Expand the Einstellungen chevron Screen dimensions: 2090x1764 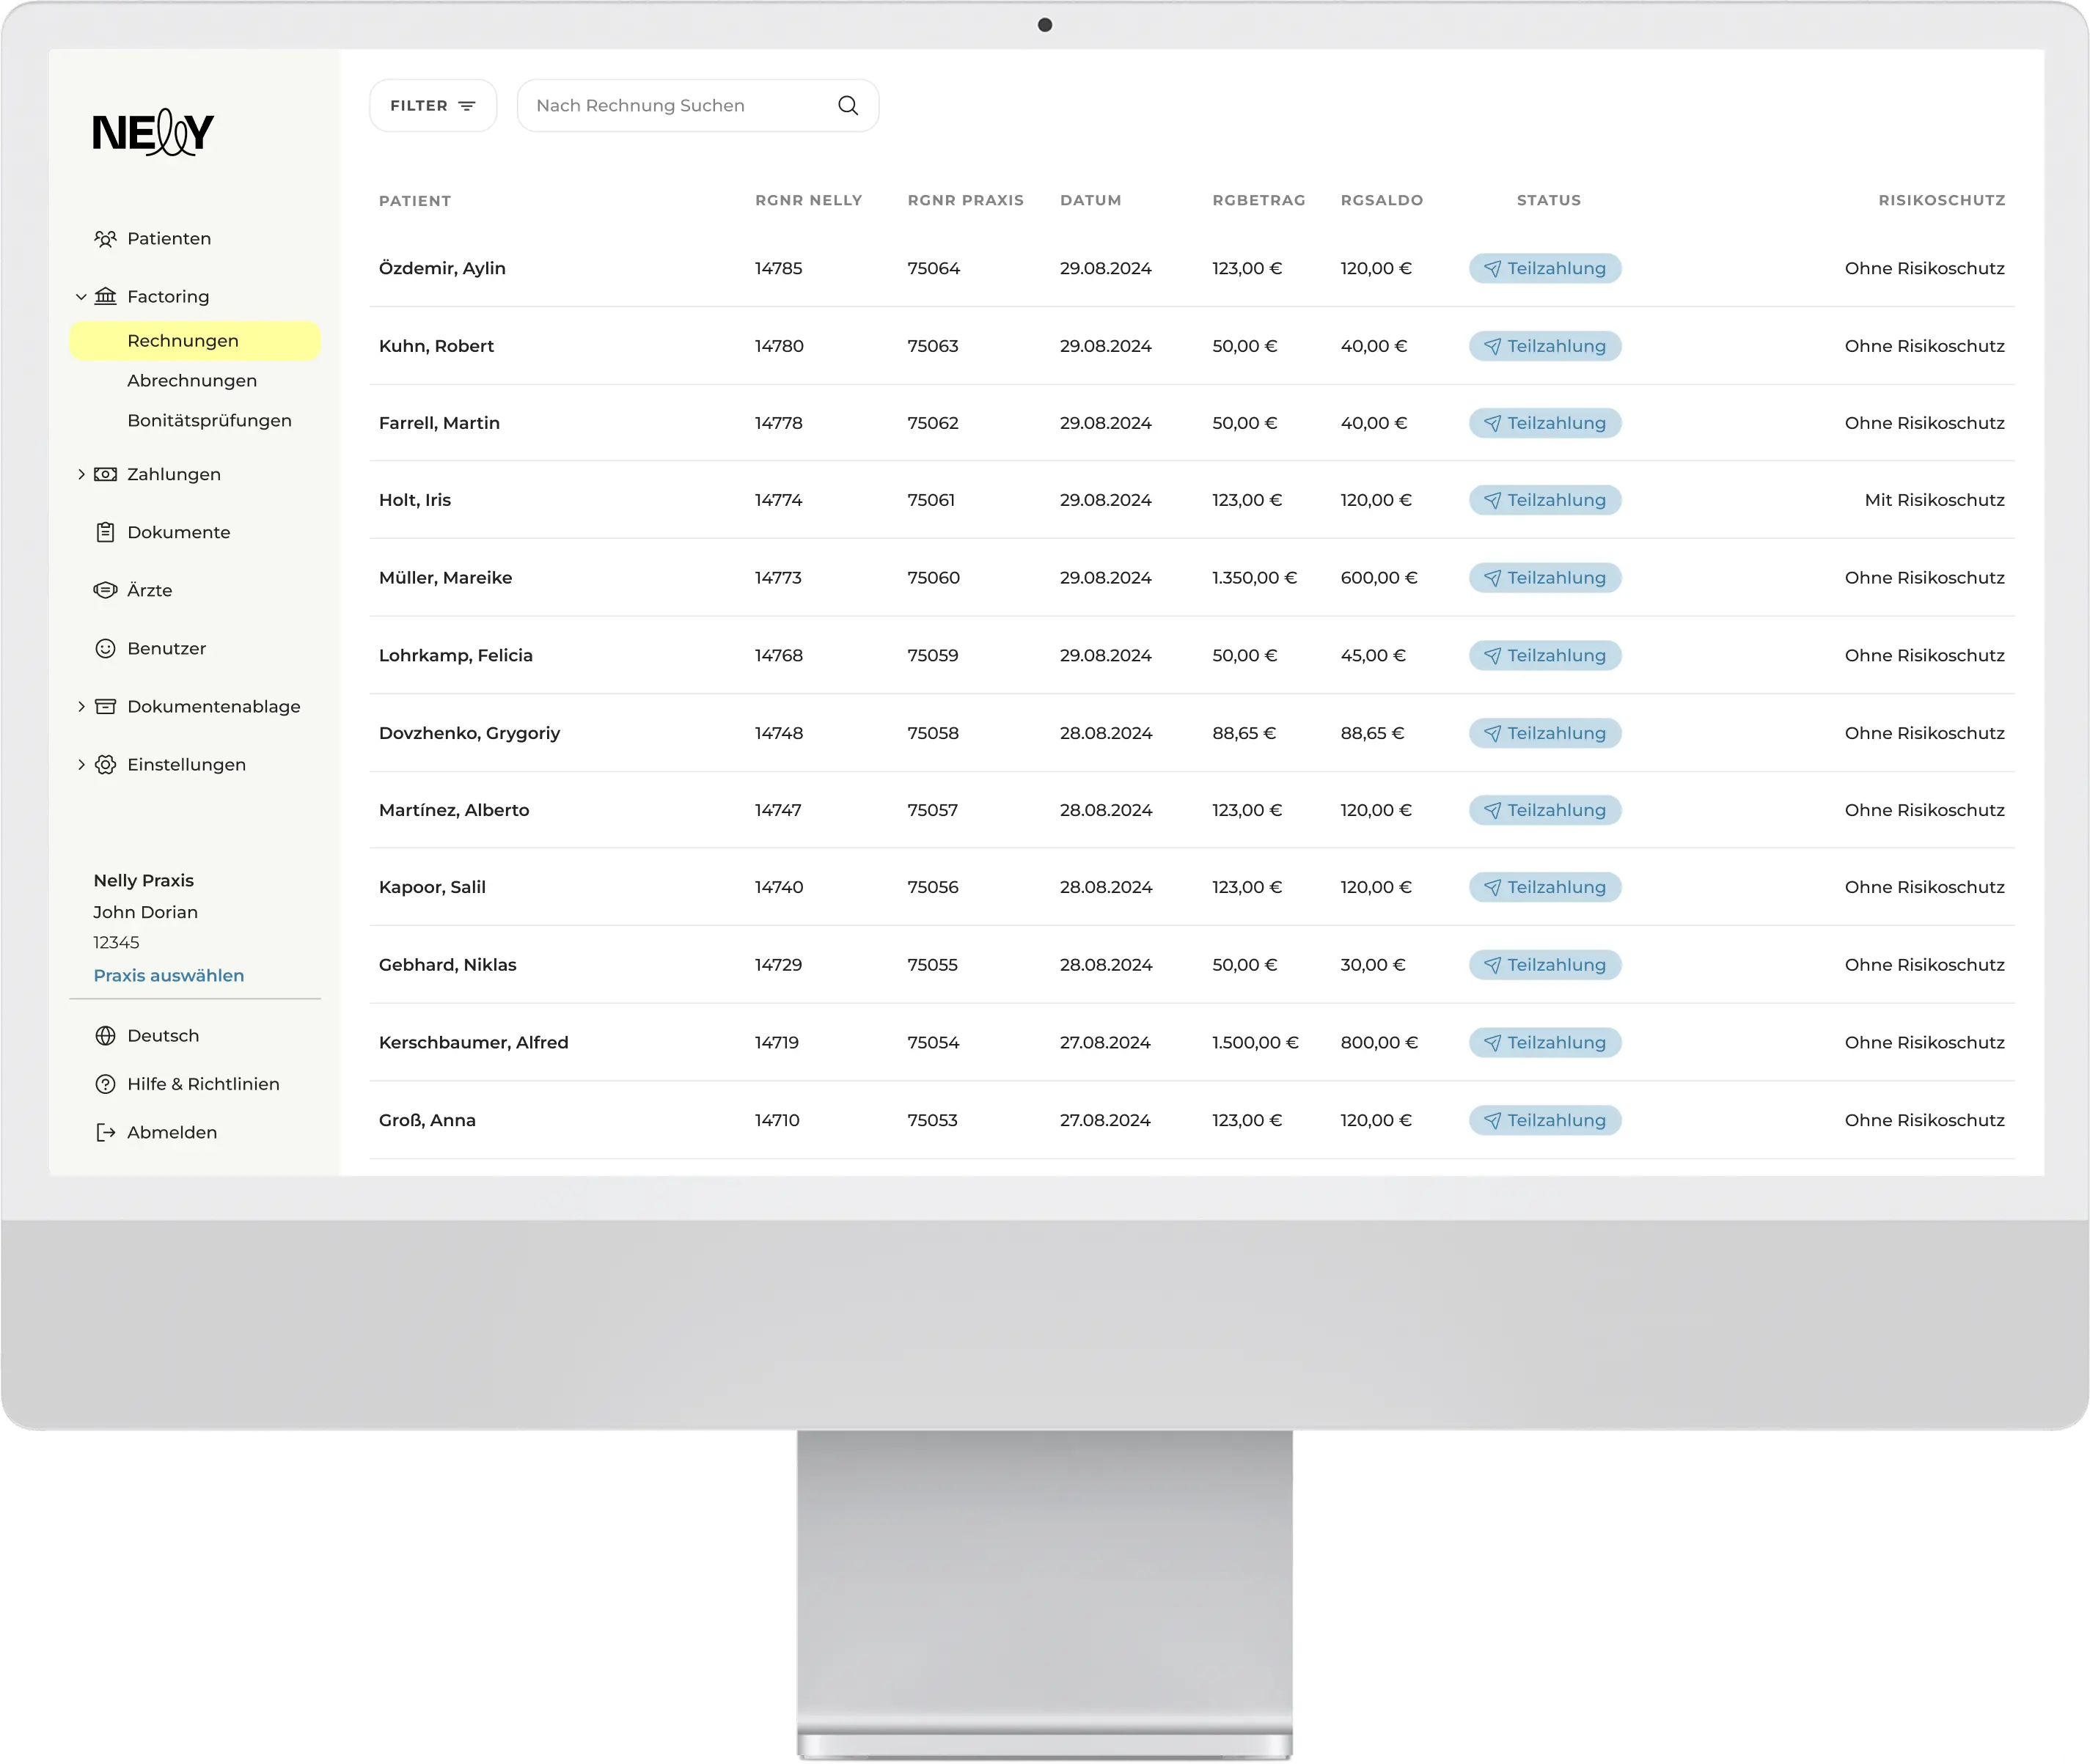pos(81,765)
